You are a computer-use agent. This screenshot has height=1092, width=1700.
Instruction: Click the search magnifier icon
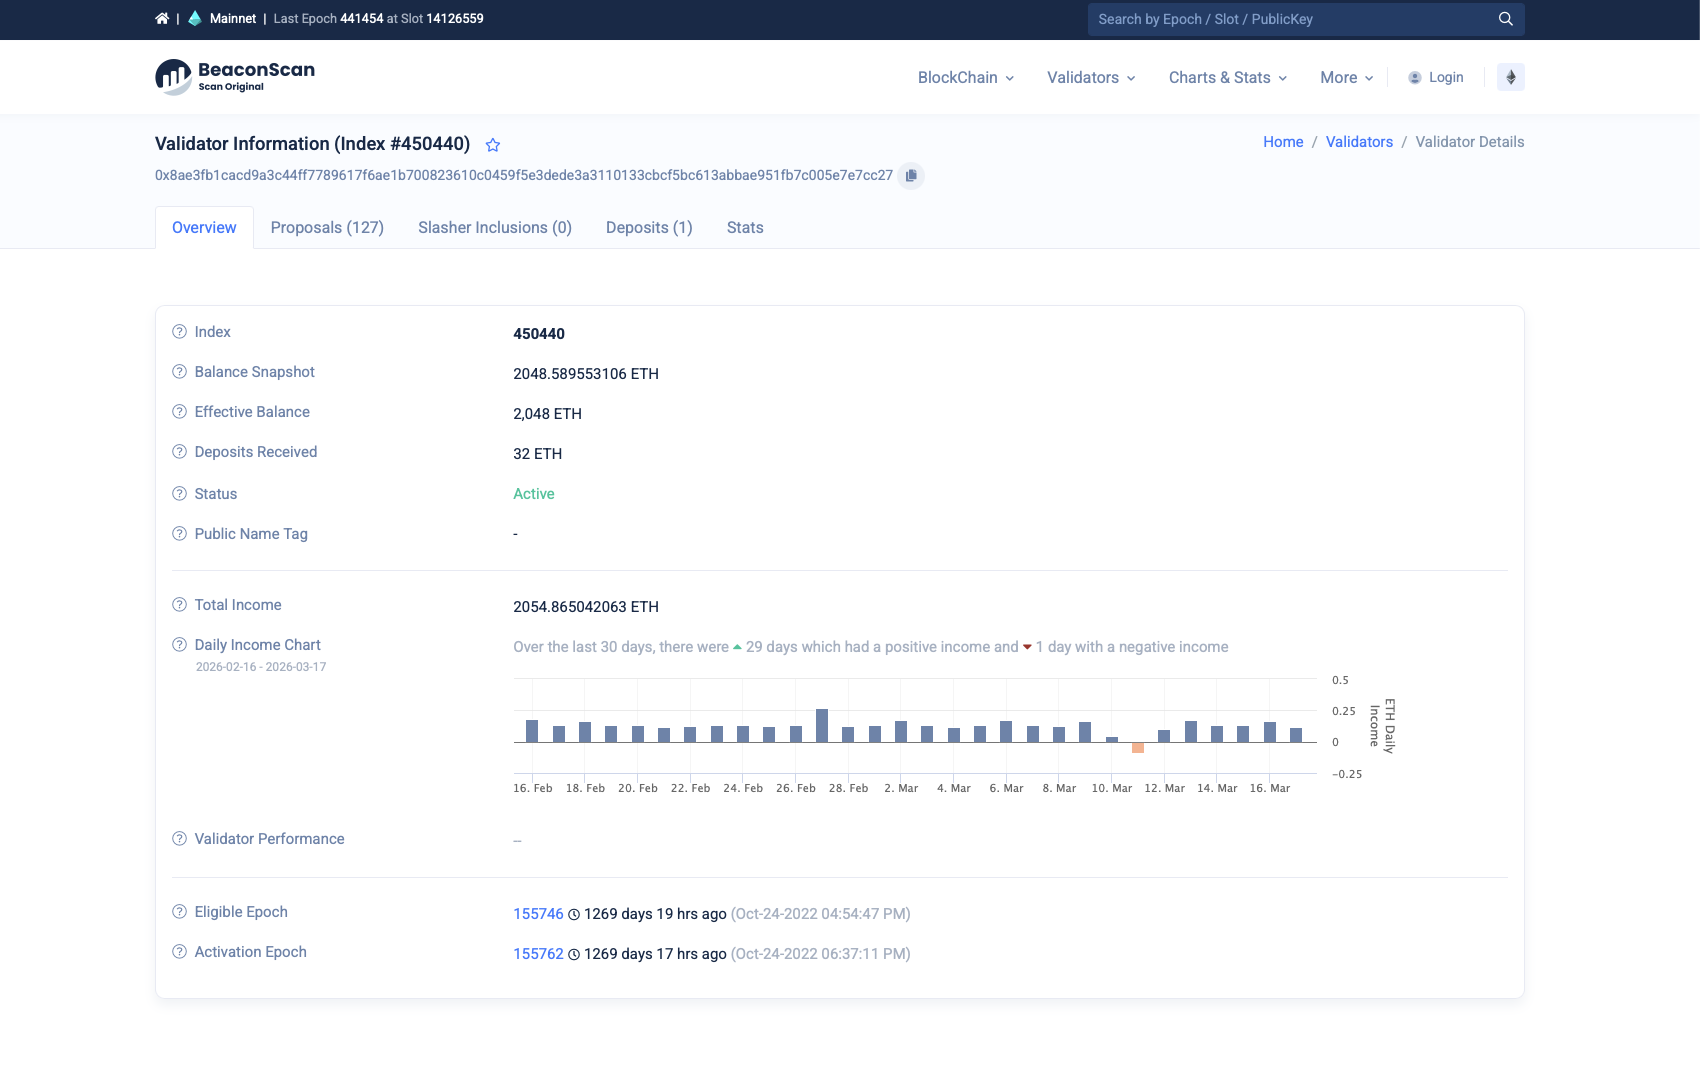pos(1505,19)
